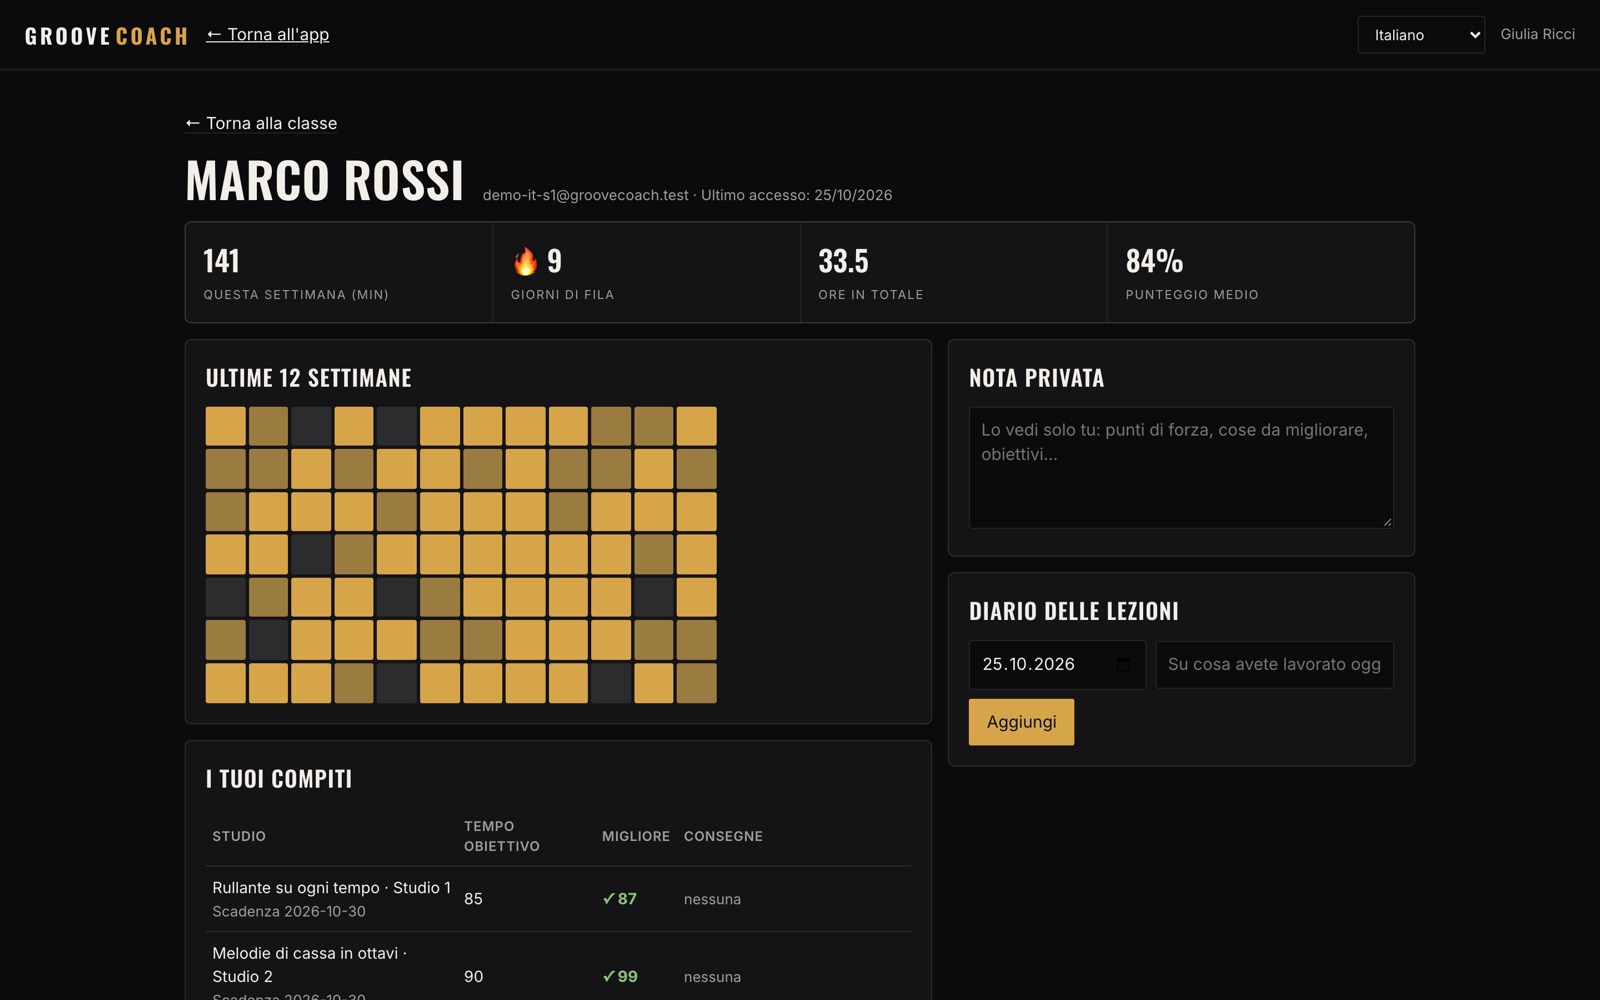Click the 84% average score value
This screenshot has width=1600, height=1000.
[1154, 261]
